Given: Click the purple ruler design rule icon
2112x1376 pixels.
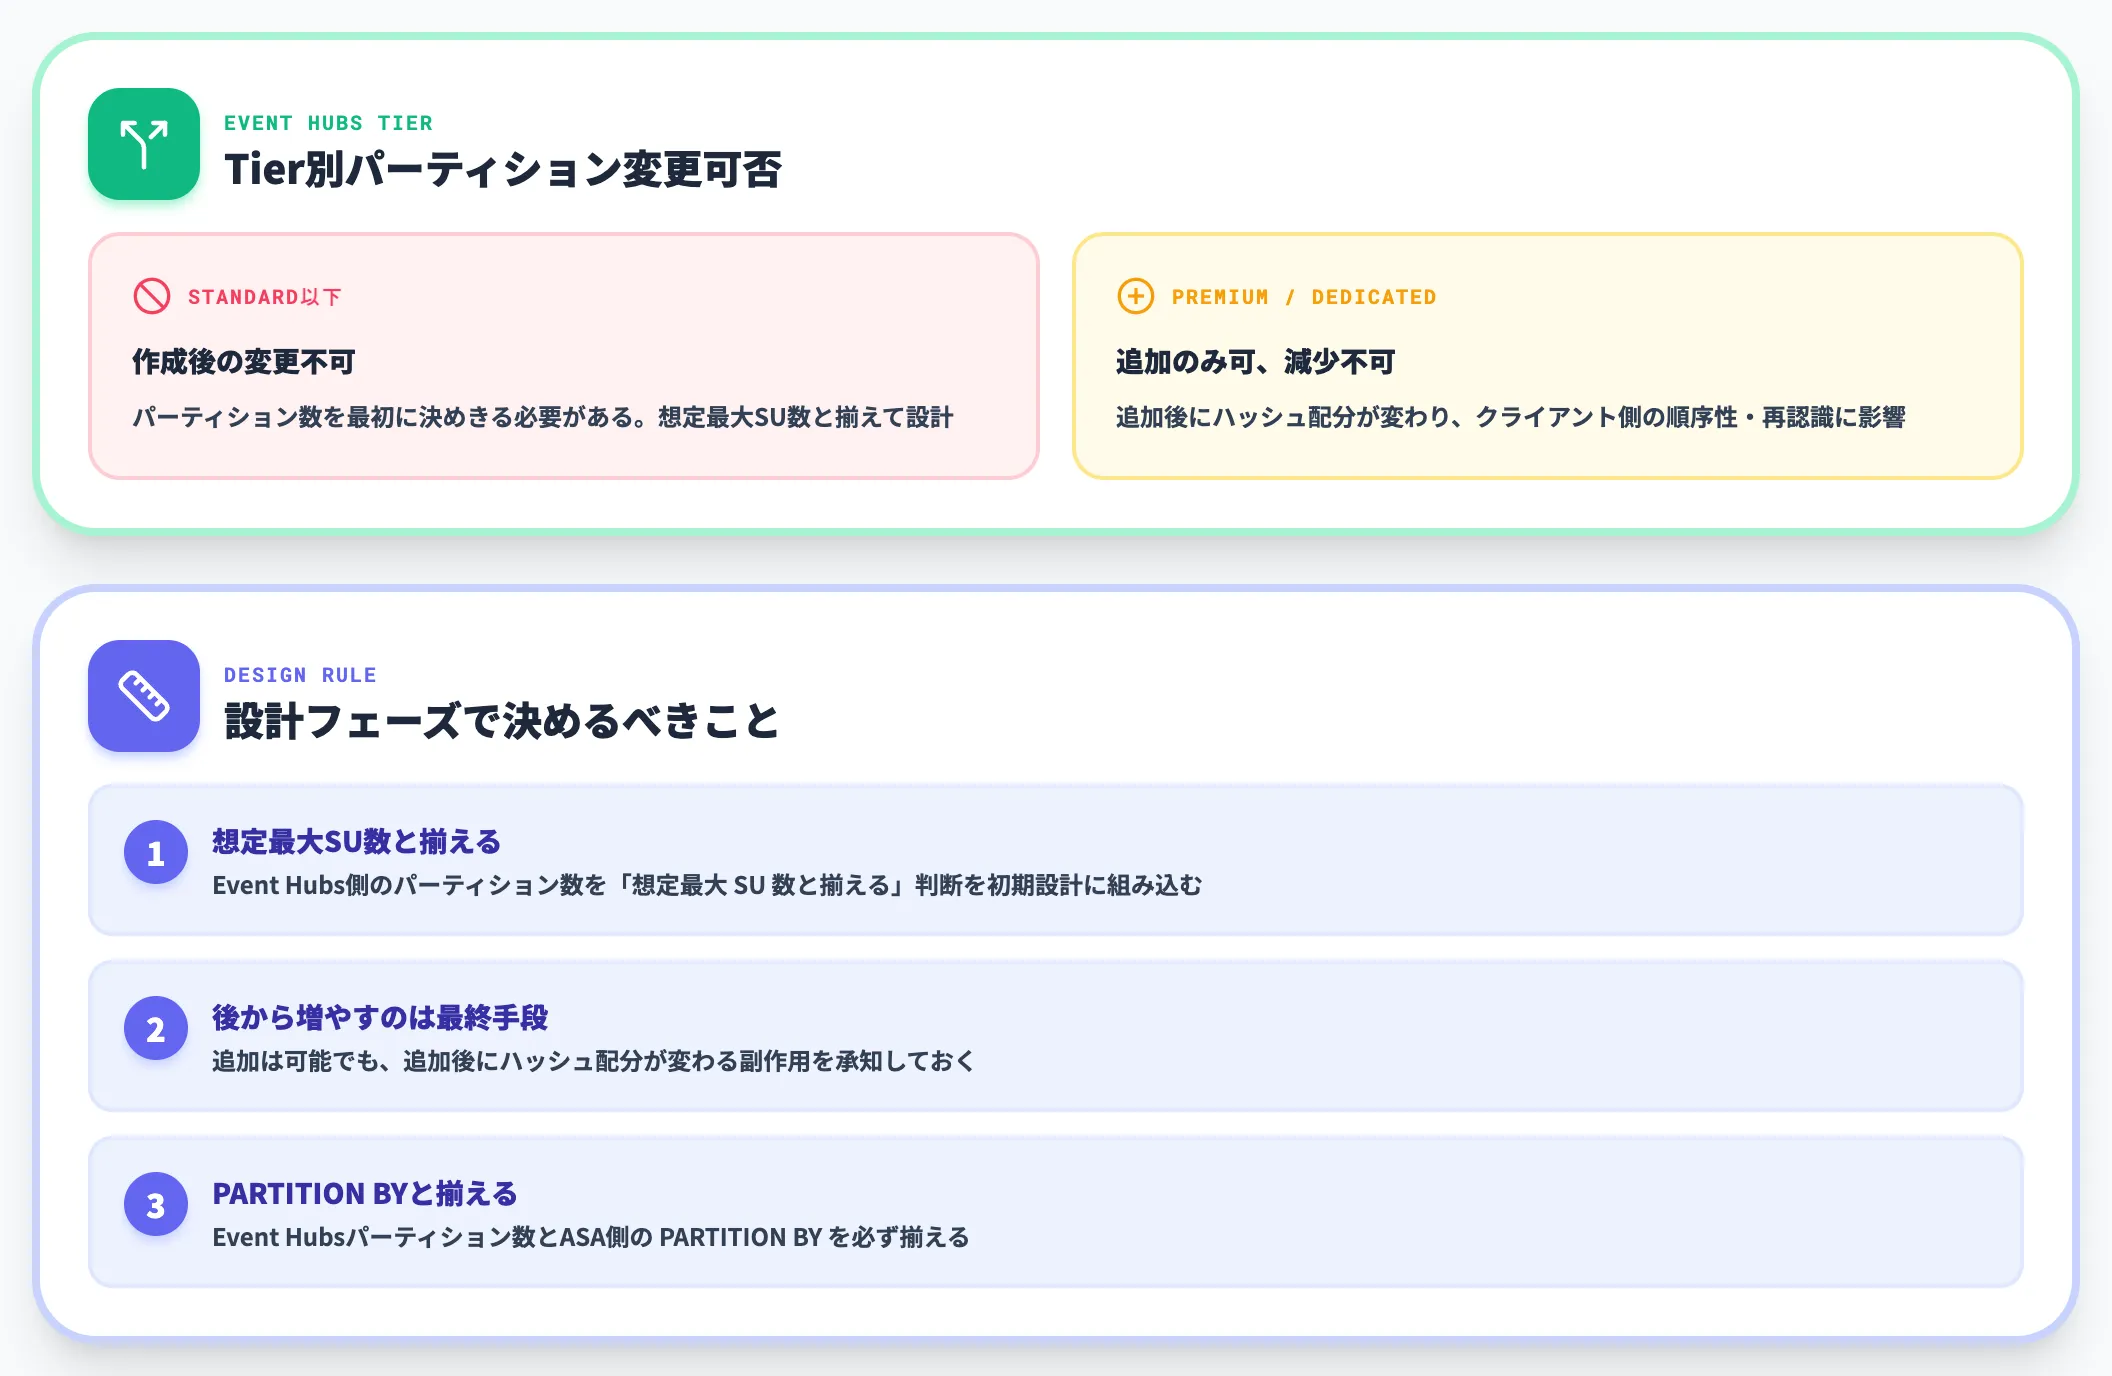Looking at the screenshot, I should [x=144, y=696].
